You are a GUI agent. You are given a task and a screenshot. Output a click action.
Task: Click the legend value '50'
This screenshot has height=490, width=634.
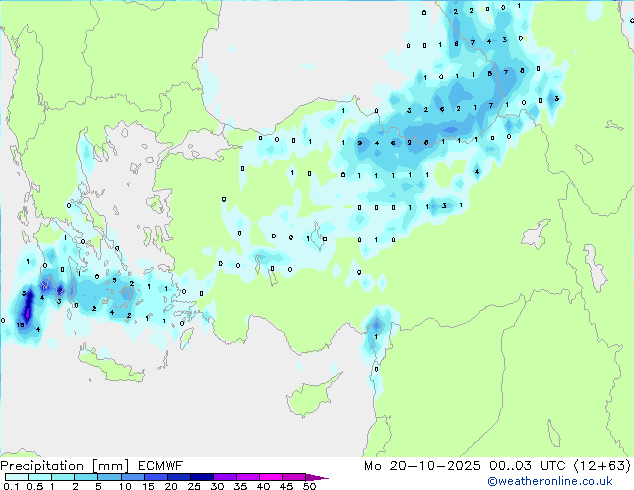tap(310, 486)
